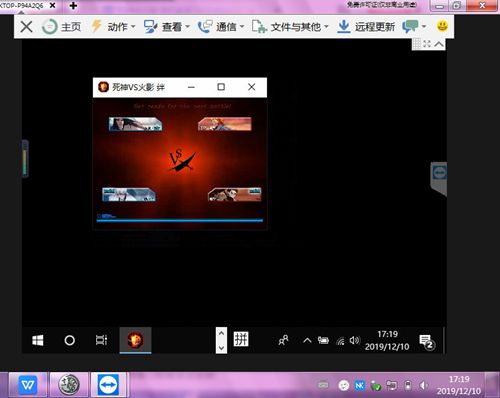The image size is (500, 398).
Task: Click the up arrow on taskbar toolbar stepper
Action: coord(221,333)
